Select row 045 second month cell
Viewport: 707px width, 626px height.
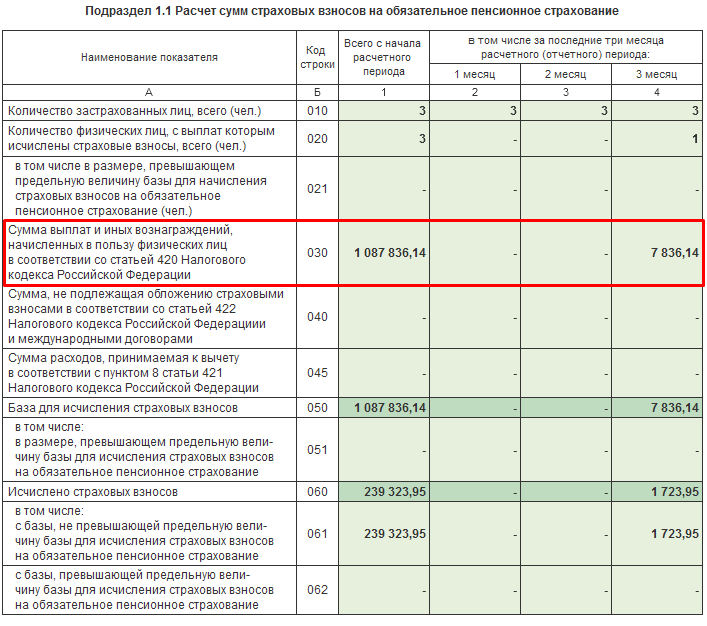click(x=566, y=373)
